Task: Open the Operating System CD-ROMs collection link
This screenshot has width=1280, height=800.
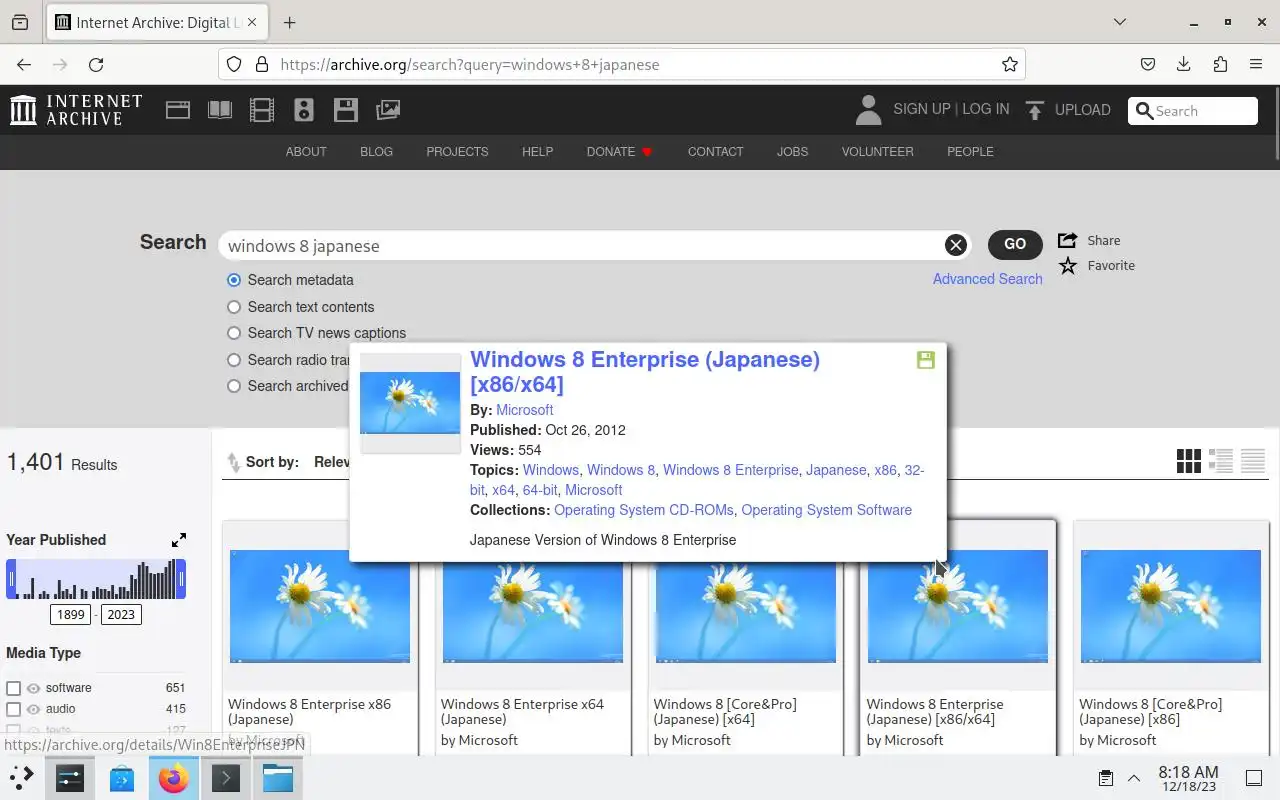Action: pos(643,510)
